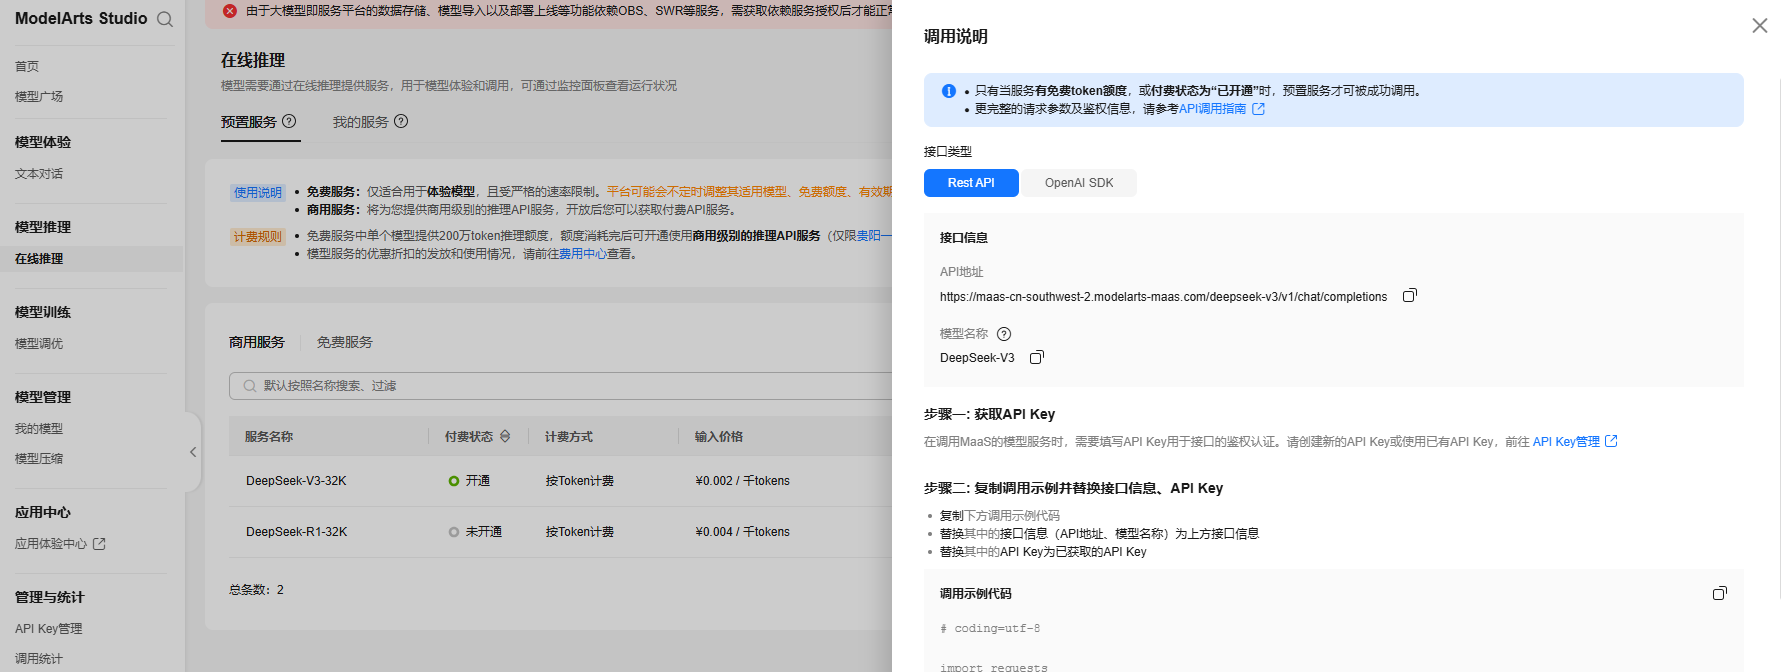The image size is (1781, 672).
Task: Switch to the OpenAI SDK interface type
Action: (1079, 183)
